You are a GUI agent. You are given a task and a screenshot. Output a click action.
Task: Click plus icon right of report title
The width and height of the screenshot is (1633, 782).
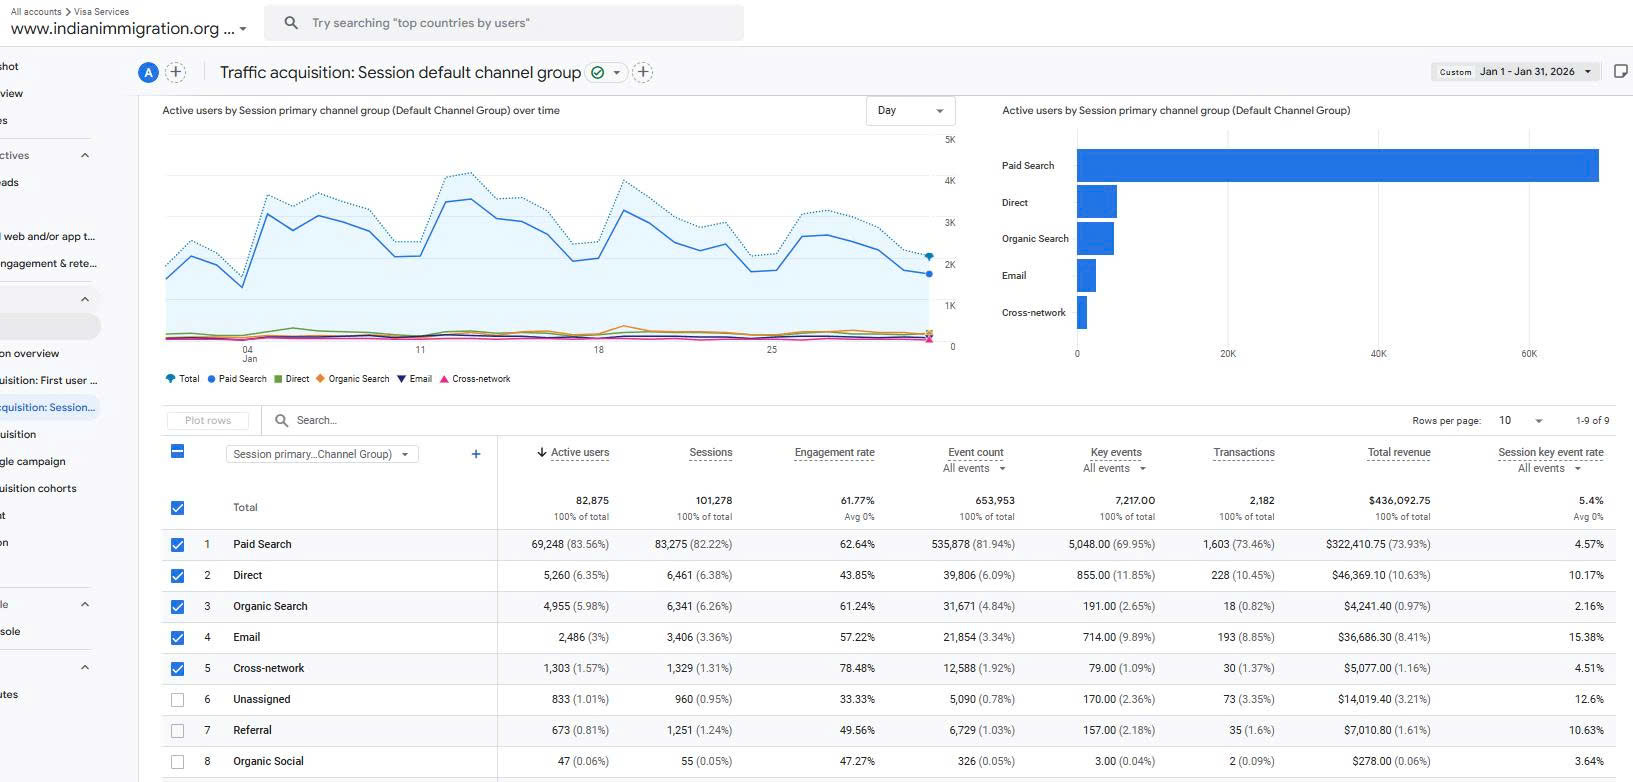click(643, 72)
